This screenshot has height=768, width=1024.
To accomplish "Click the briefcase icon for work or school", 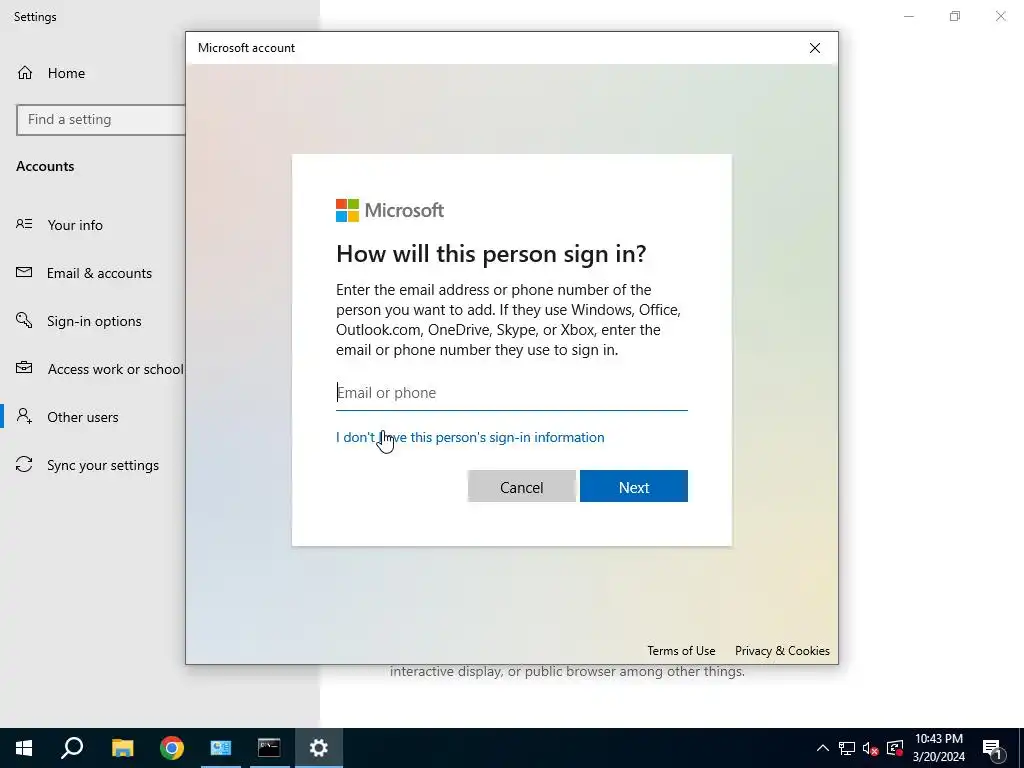I will coord(24,368).
